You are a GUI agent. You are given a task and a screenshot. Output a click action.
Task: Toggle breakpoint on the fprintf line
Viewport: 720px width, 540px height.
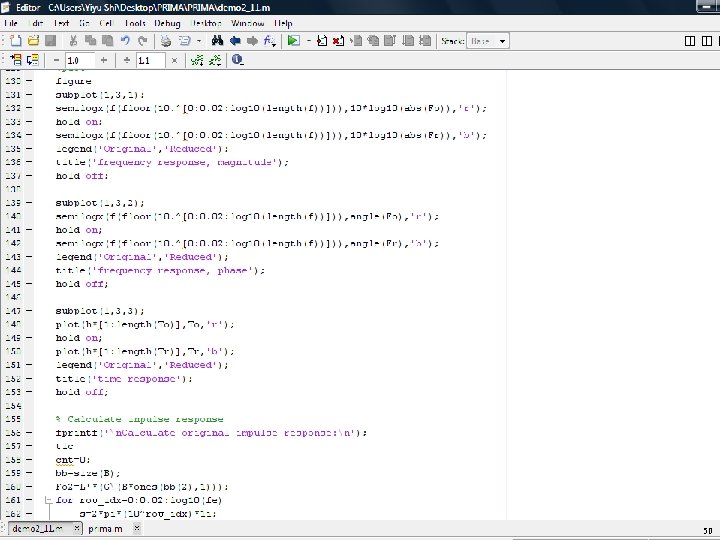click(29, 432)
